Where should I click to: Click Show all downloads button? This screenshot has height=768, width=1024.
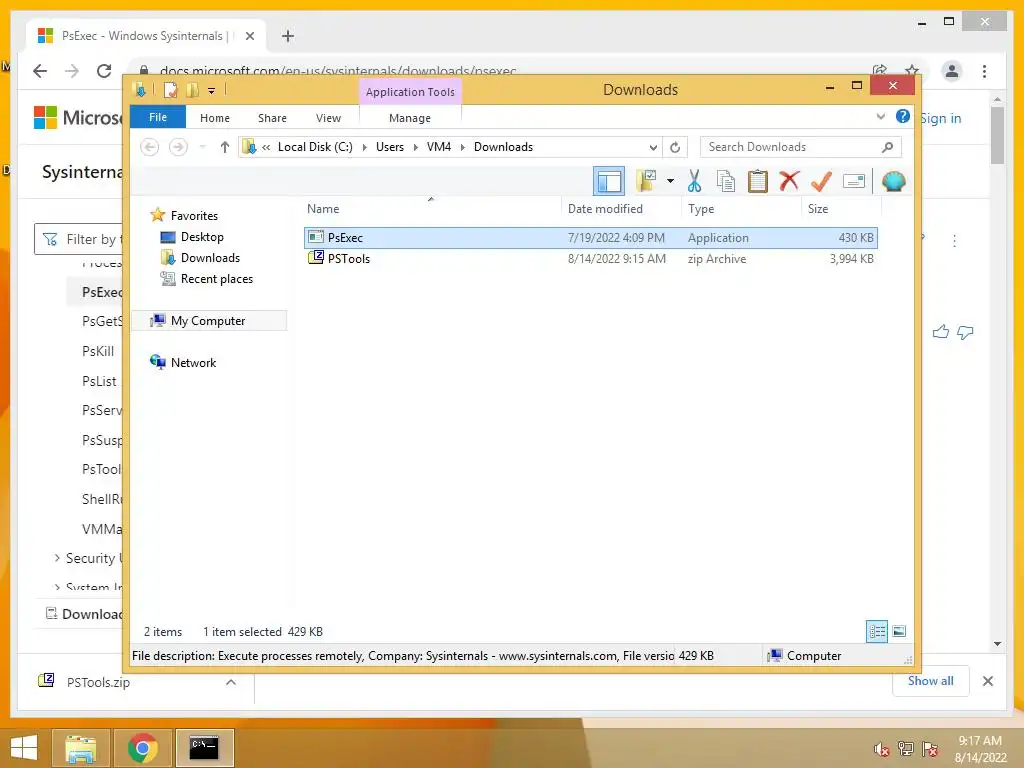pyautogui.click(x=931, y=681)
